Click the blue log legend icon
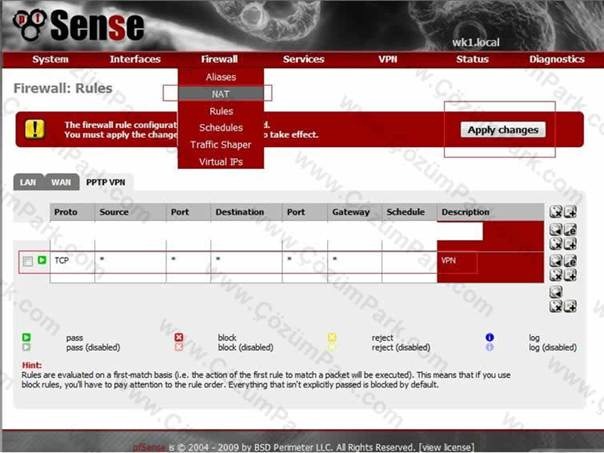The width and height of the screenshot is (604, 453). coord(490,337)
